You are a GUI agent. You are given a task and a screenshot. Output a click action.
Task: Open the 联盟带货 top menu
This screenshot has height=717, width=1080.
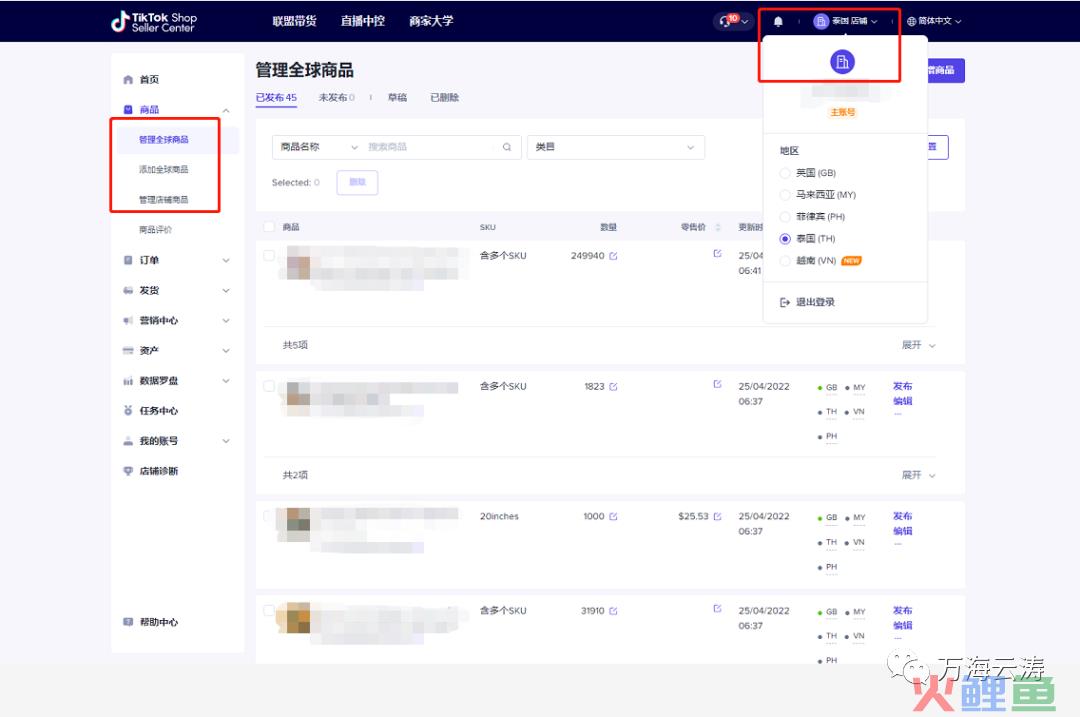[x=295, y=21]
